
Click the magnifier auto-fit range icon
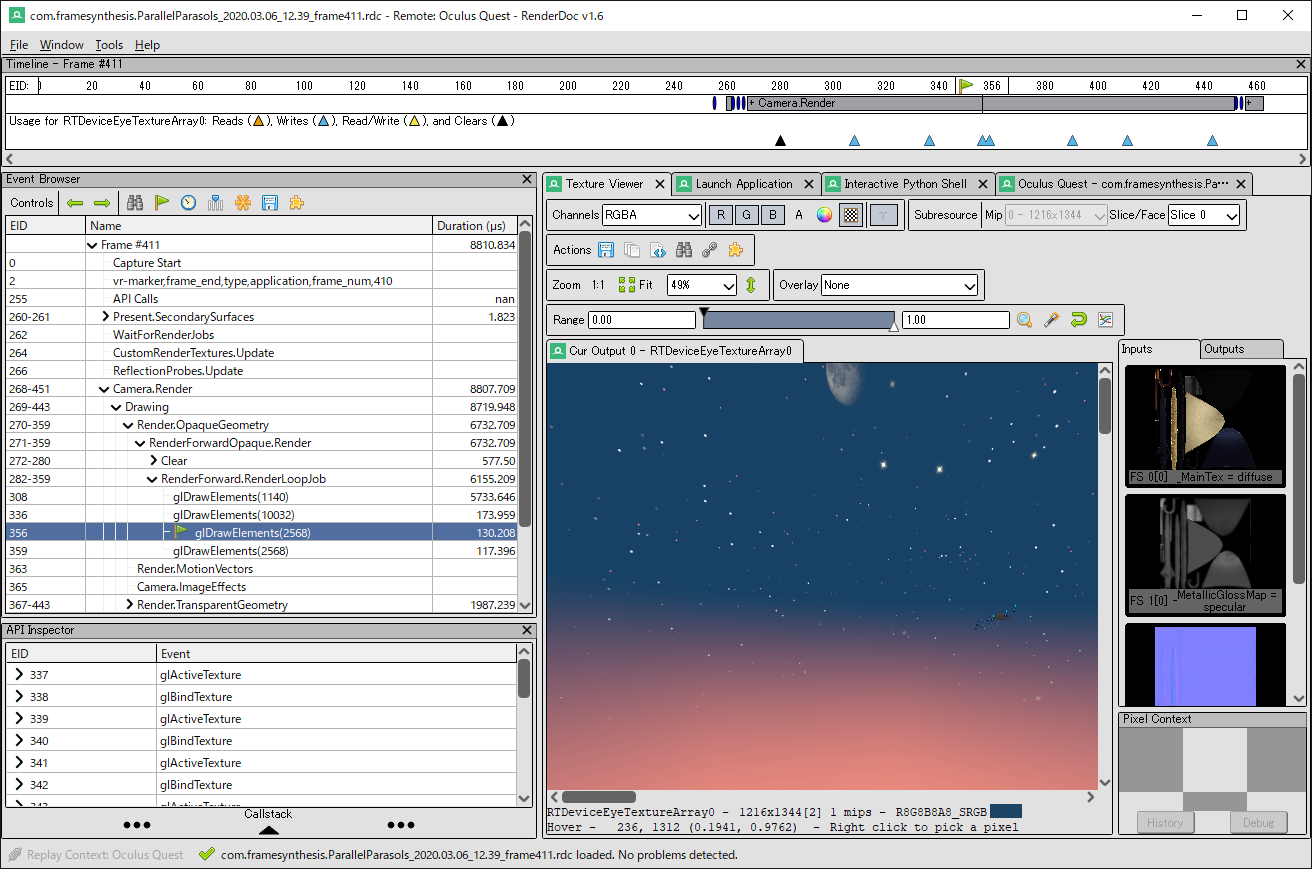pos(1025,320)
